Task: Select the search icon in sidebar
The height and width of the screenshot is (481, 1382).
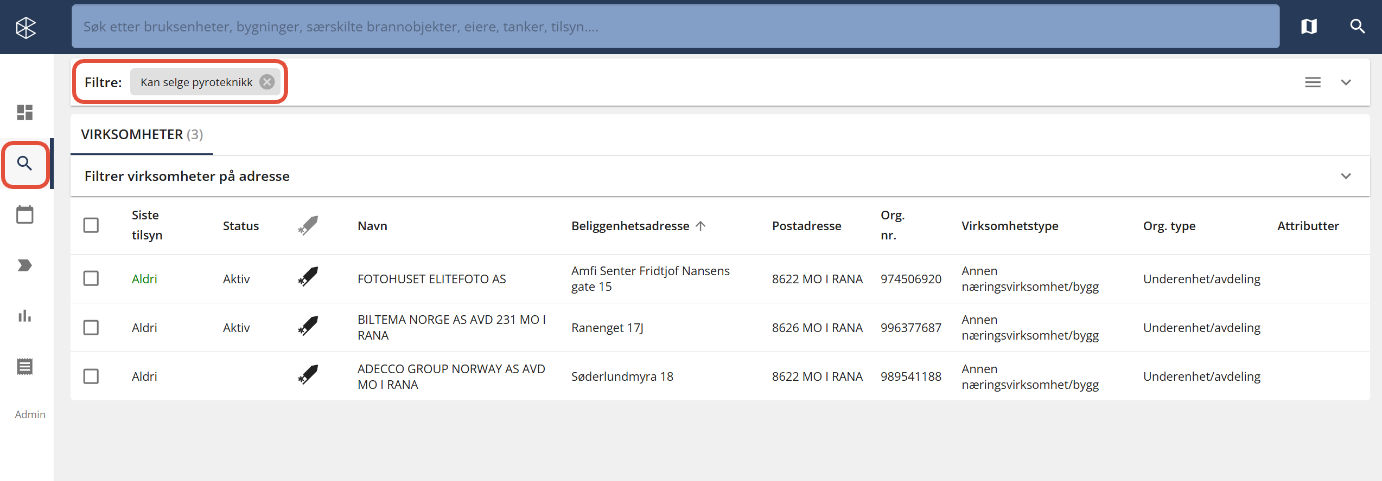Action: click(25, 164)
